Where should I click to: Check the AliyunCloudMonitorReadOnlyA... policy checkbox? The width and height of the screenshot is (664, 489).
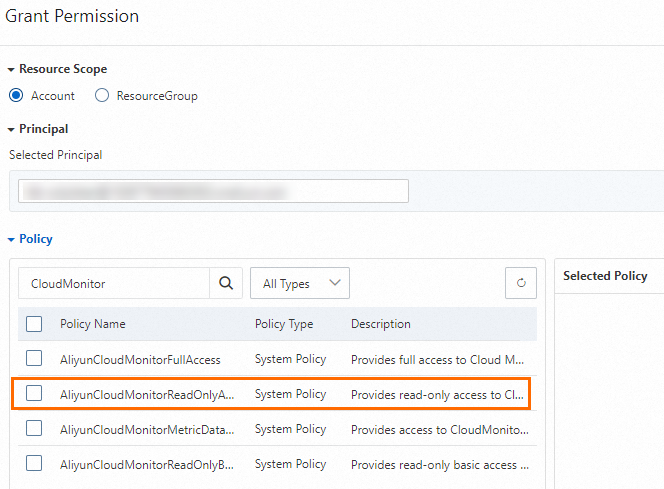pyautogui.click(x=34, y=393)
